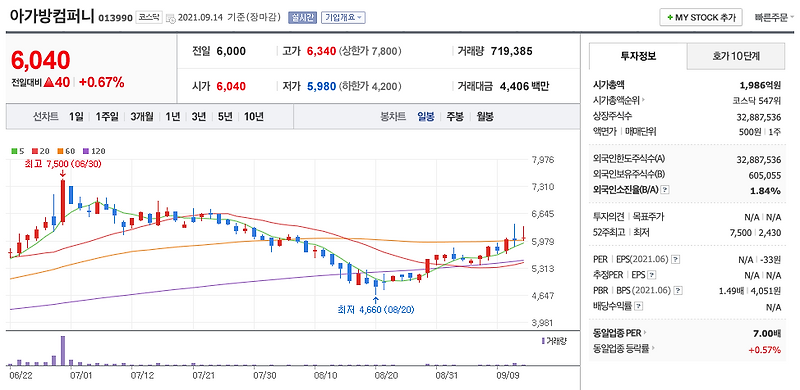This screenshot has width=800, height=390.
Task: Click the tall red candle at 06/30
Action: [x=63, y=201]
